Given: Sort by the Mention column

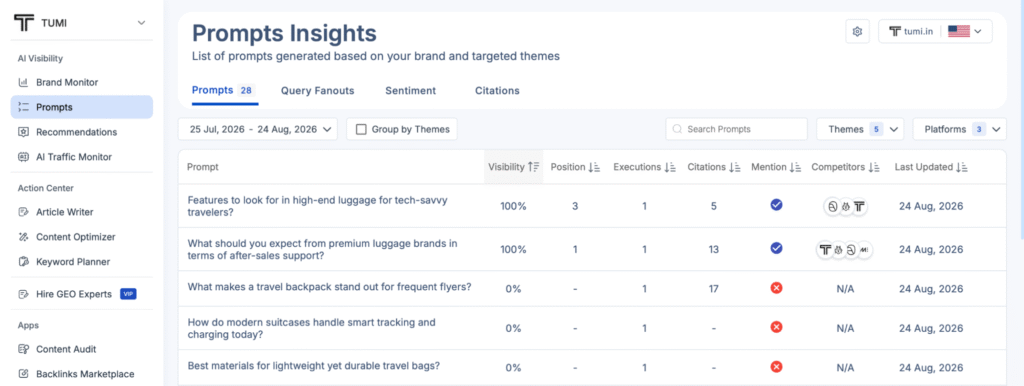Looking at the screenshot, I should point(776,167).
